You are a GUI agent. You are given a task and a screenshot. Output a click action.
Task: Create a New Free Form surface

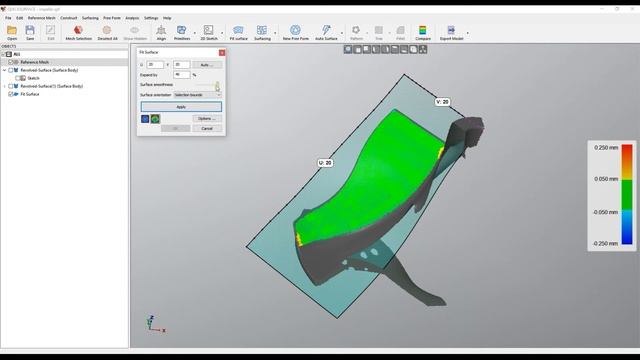pos(295,30)
